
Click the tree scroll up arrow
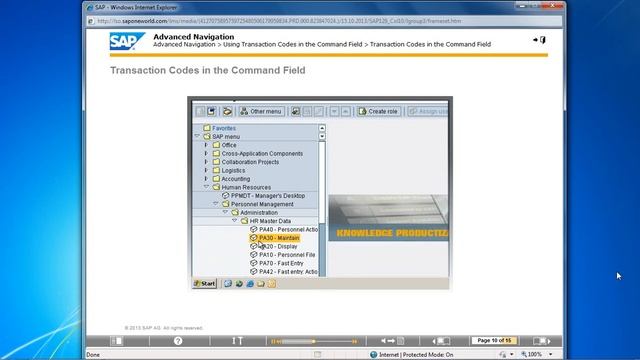pos(322,128)
